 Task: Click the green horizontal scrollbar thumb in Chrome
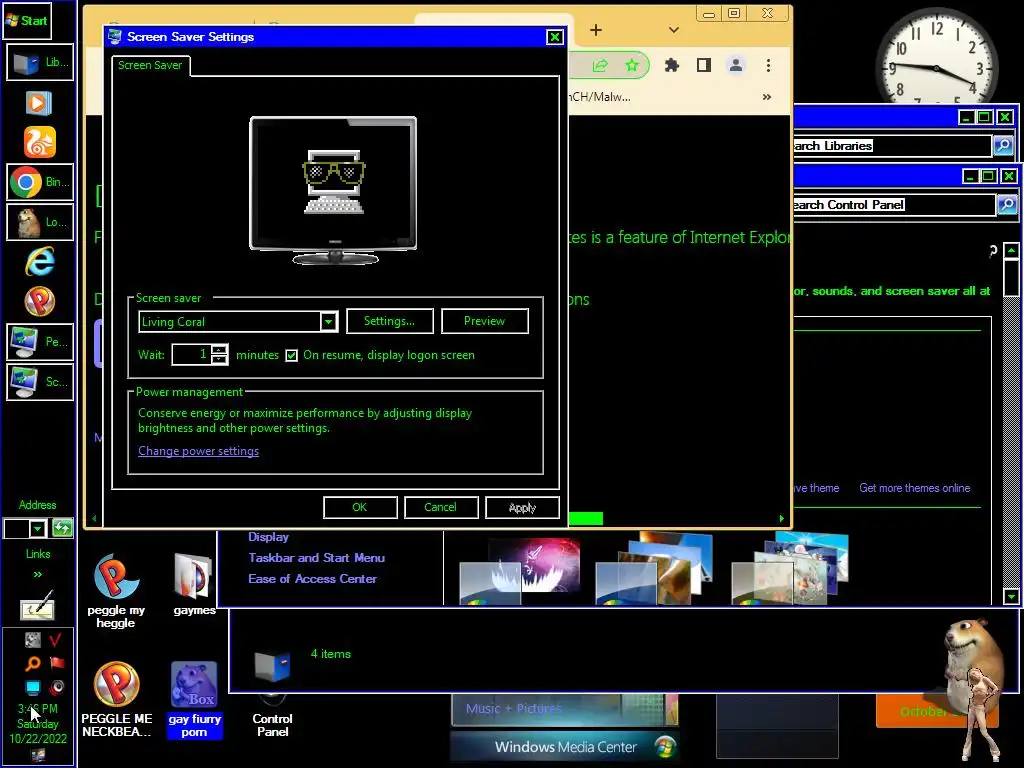[586, 519]
